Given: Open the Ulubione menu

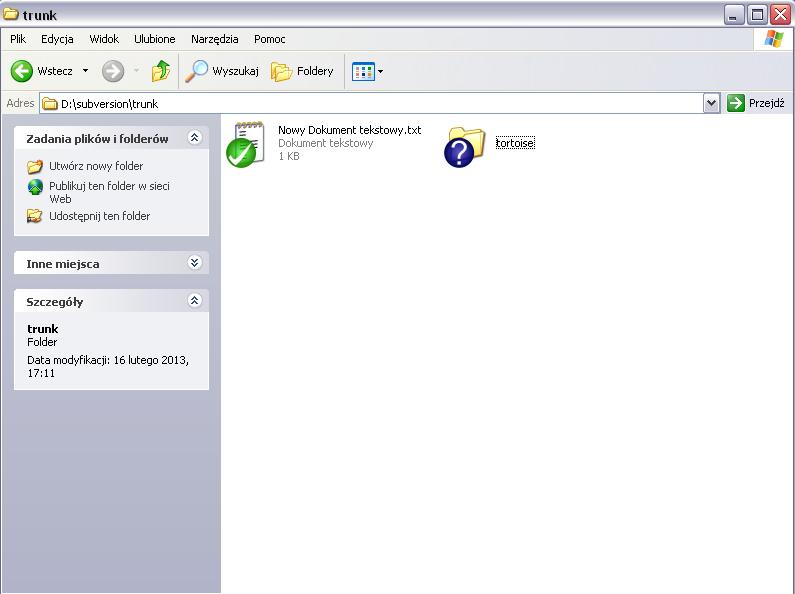Looking at the screenshot, I should [x=155, y=39].
